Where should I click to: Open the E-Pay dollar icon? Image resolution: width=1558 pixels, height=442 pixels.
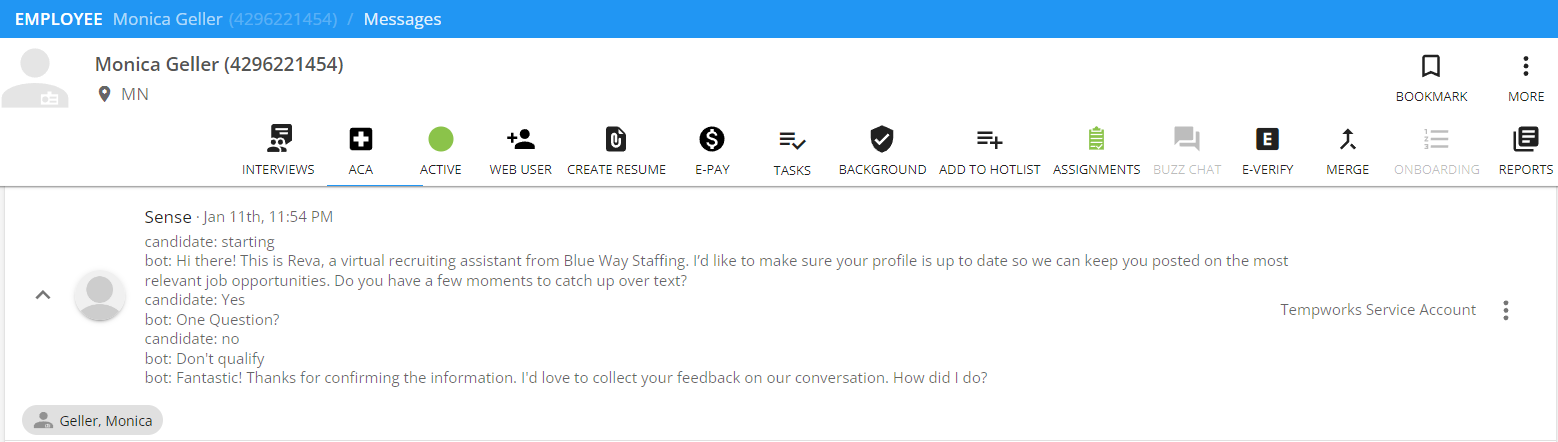point(712,140)
